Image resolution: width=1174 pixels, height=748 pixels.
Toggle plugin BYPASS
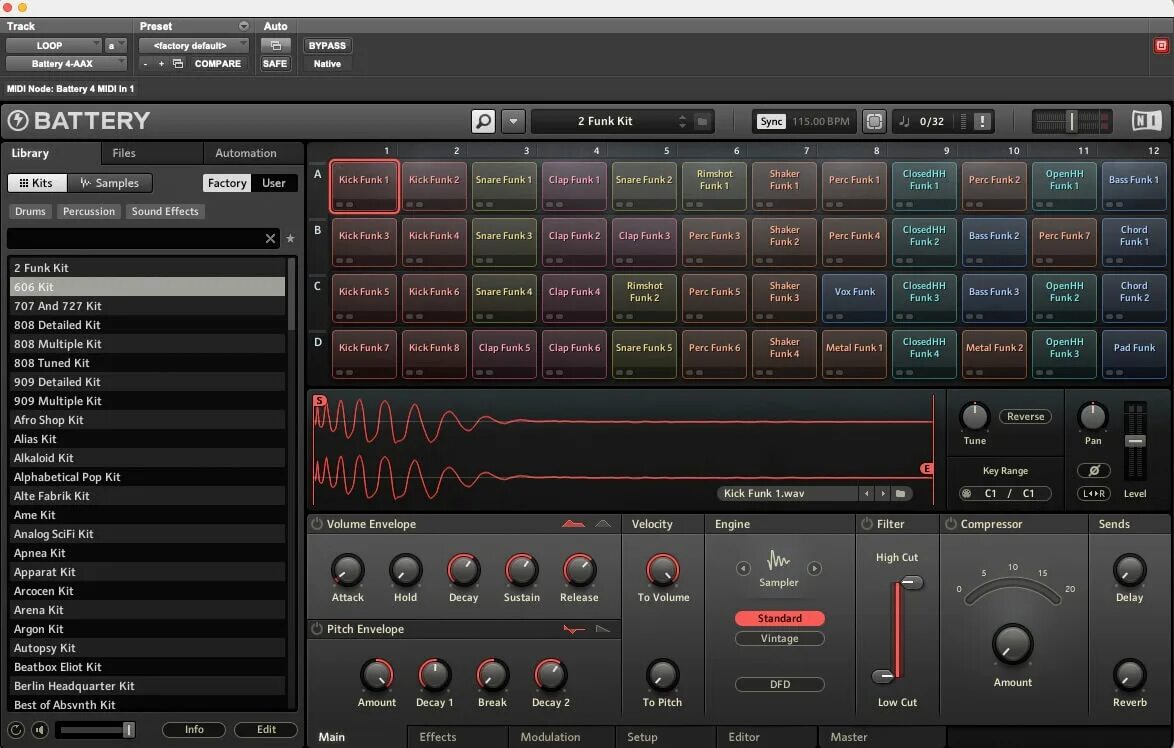click(x=327, y=46)
